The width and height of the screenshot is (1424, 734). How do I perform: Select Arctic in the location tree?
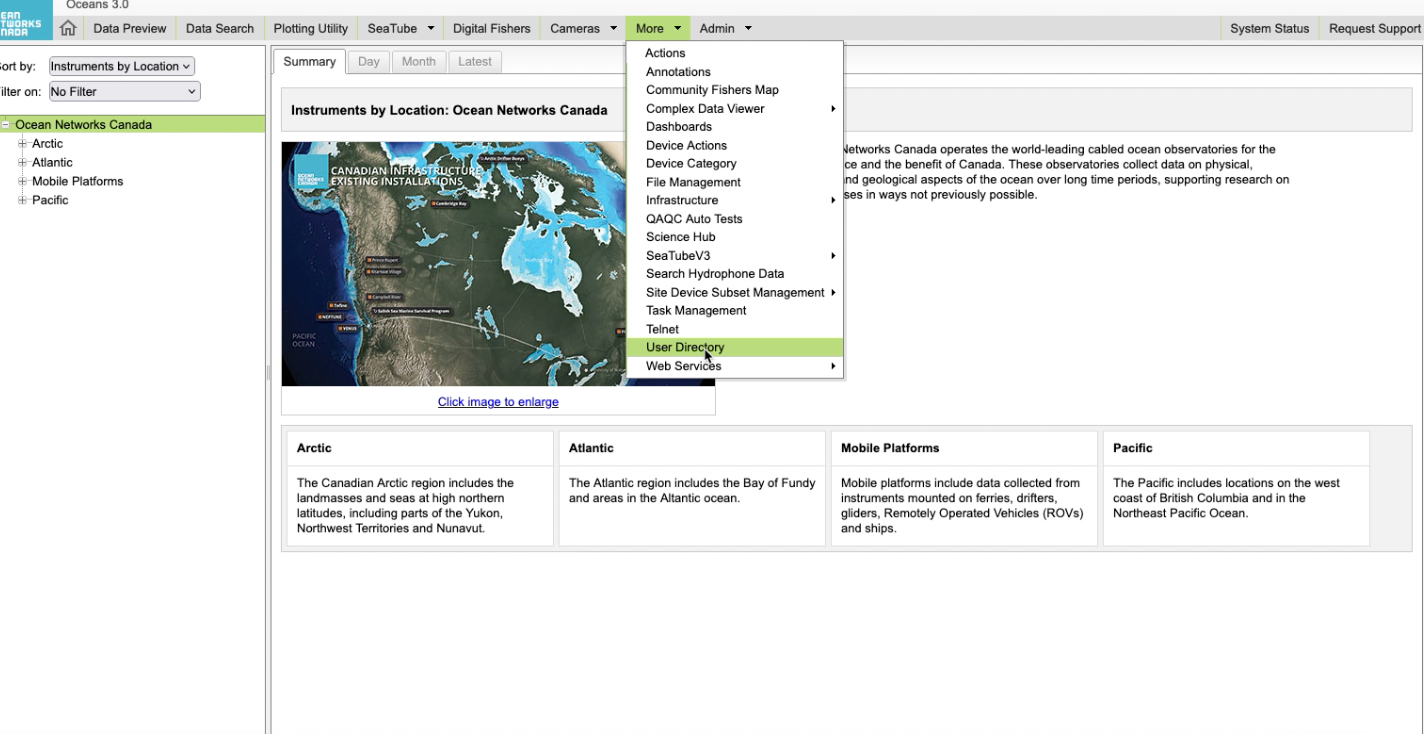(47, 144)
